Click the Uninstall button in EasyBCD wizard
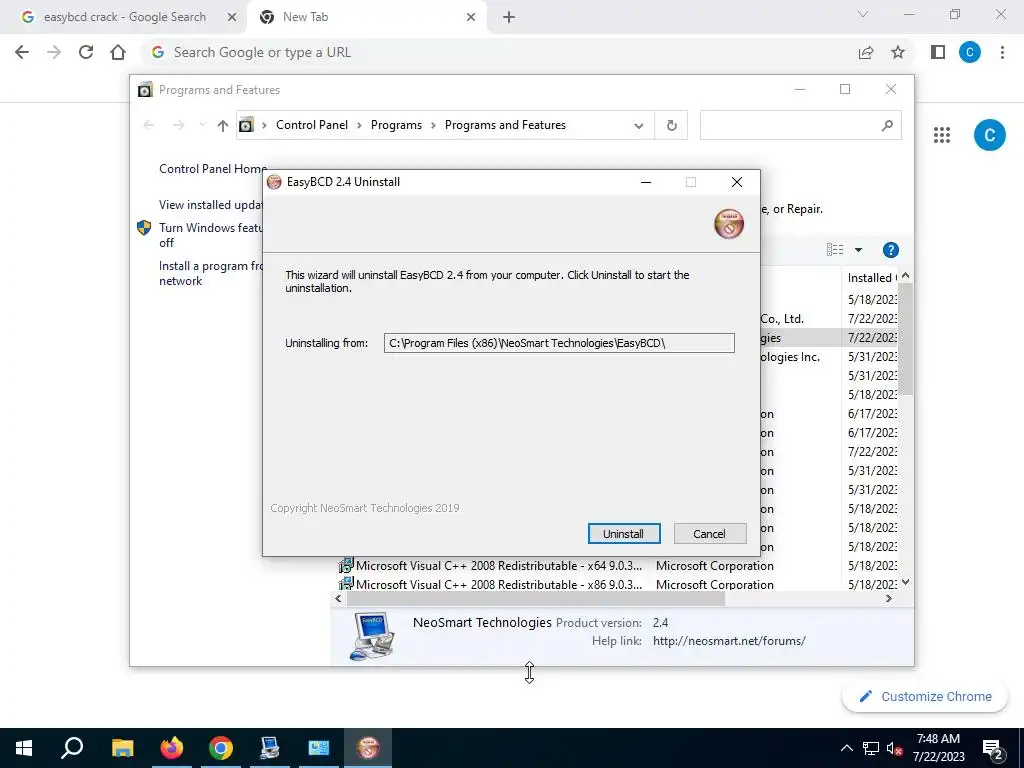1024x768 pixels. click(x=624, y=534)
